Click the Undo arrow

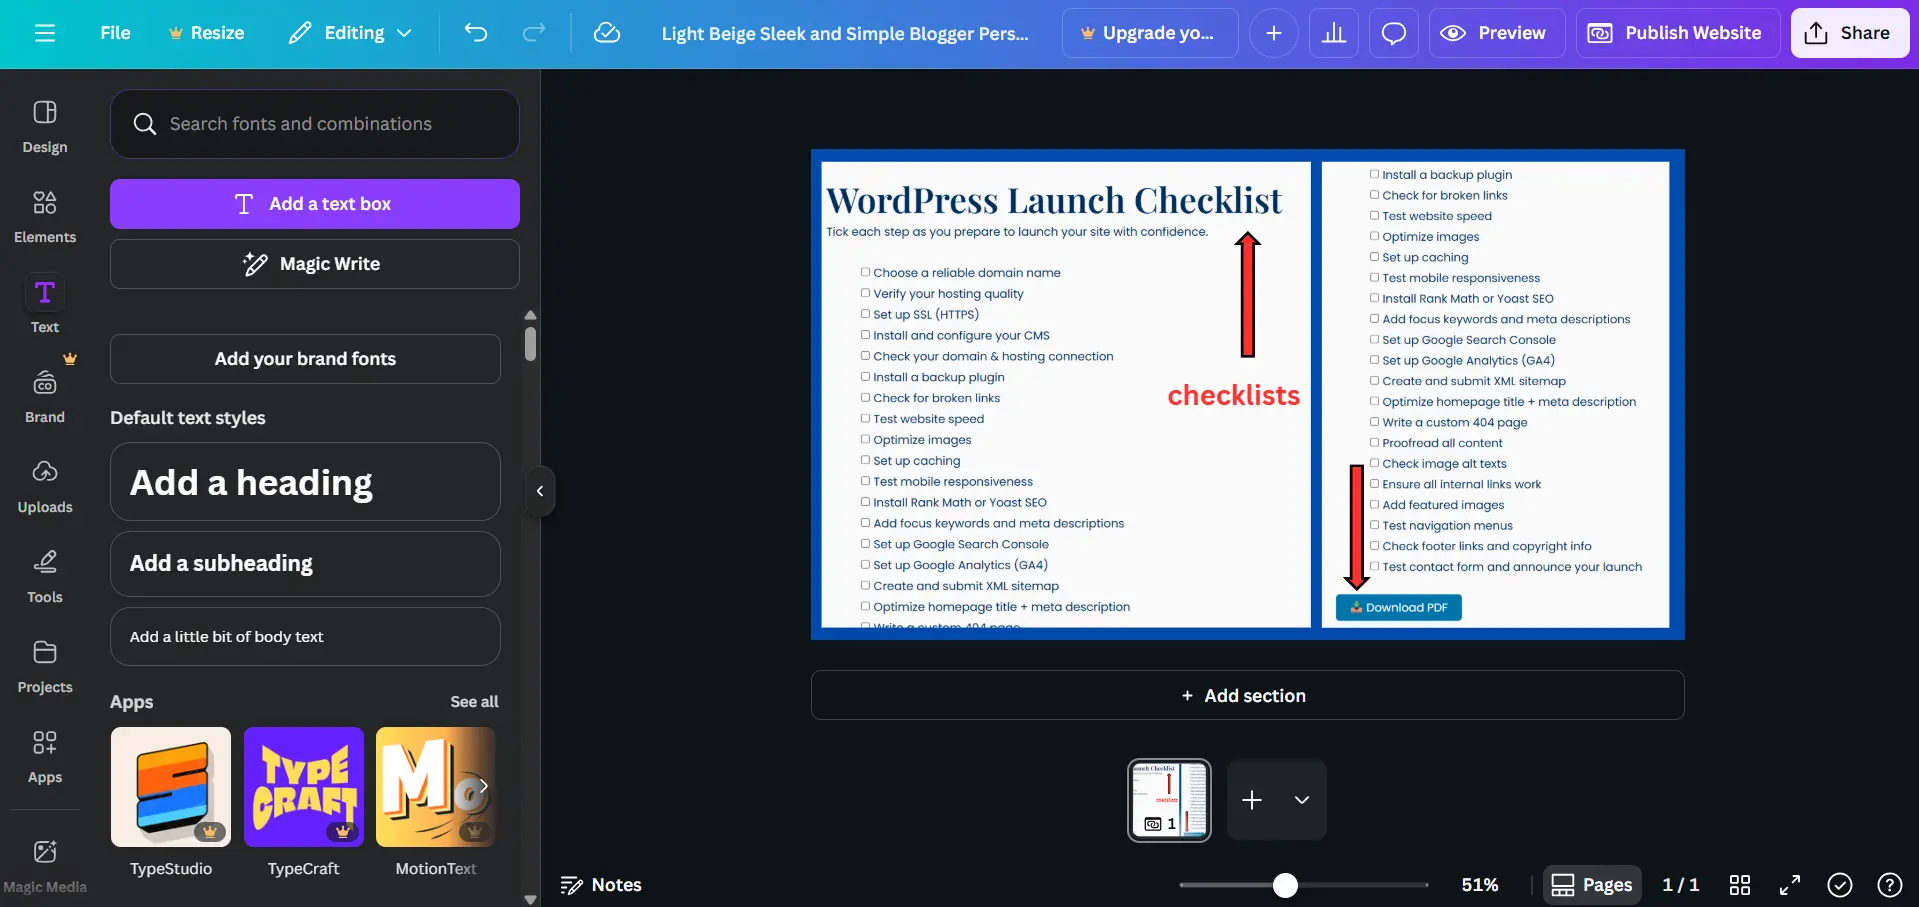coord(476,33)
